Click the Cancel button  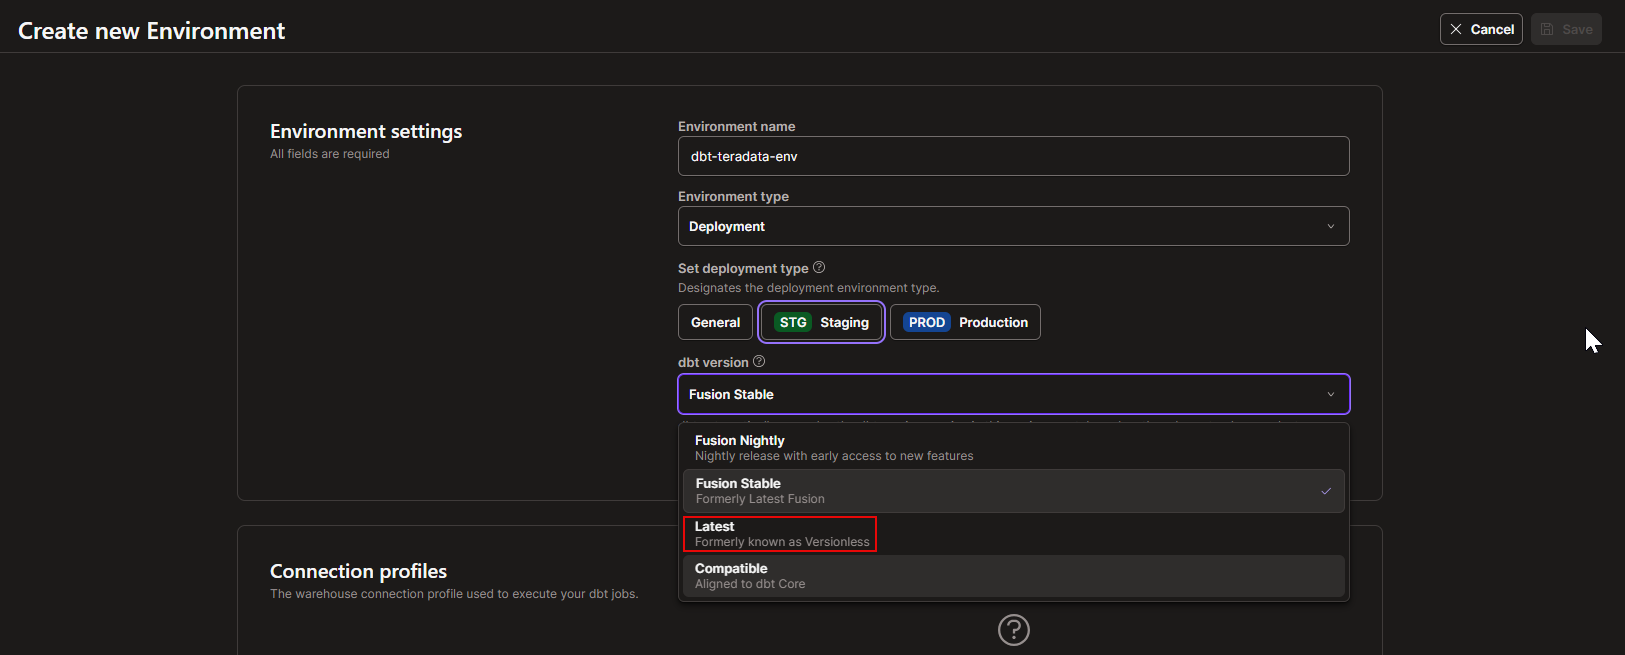1481,29
